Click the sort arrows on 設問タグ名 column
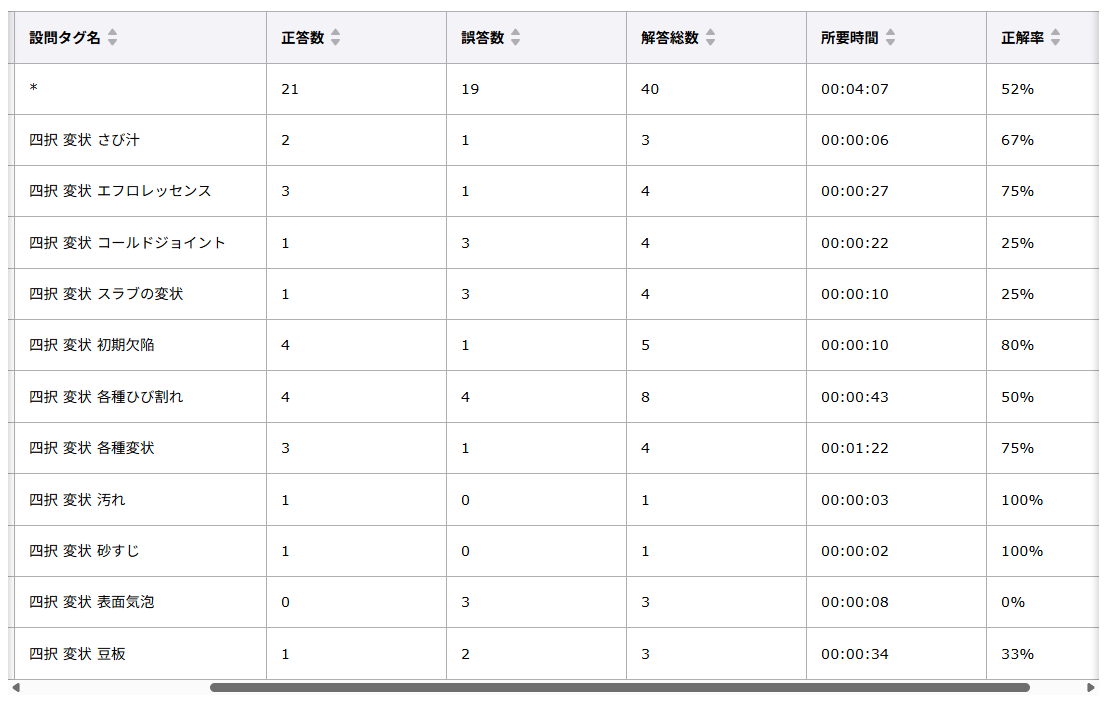 point(113,37)
